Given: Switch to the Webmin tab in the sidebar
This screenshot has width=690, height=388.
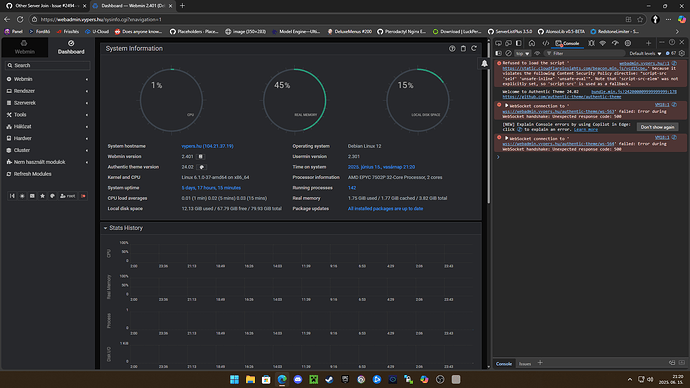Looking at the screenshot, I should pyautogui.click(x=24, y=47).
